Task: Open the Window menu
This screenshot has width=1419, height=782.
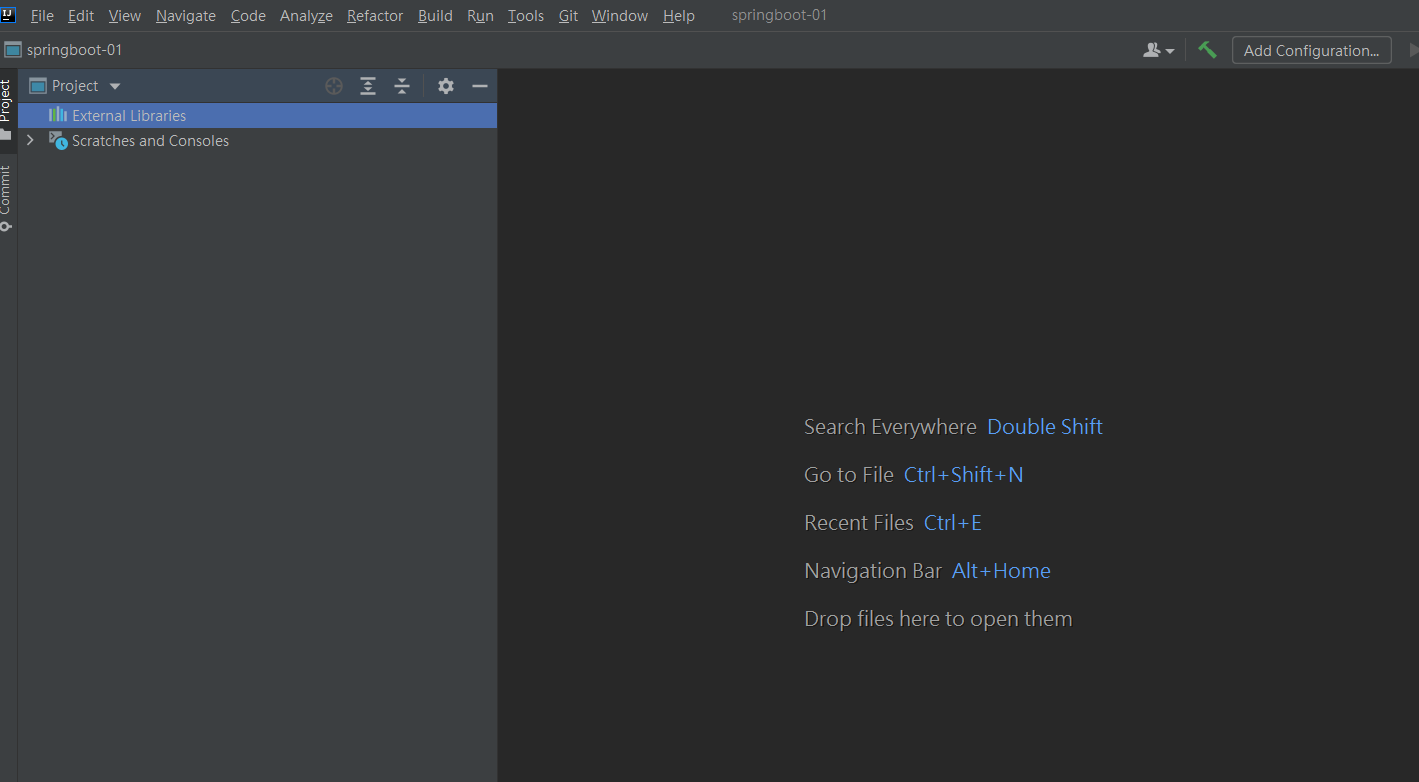Action: point(620,16)
